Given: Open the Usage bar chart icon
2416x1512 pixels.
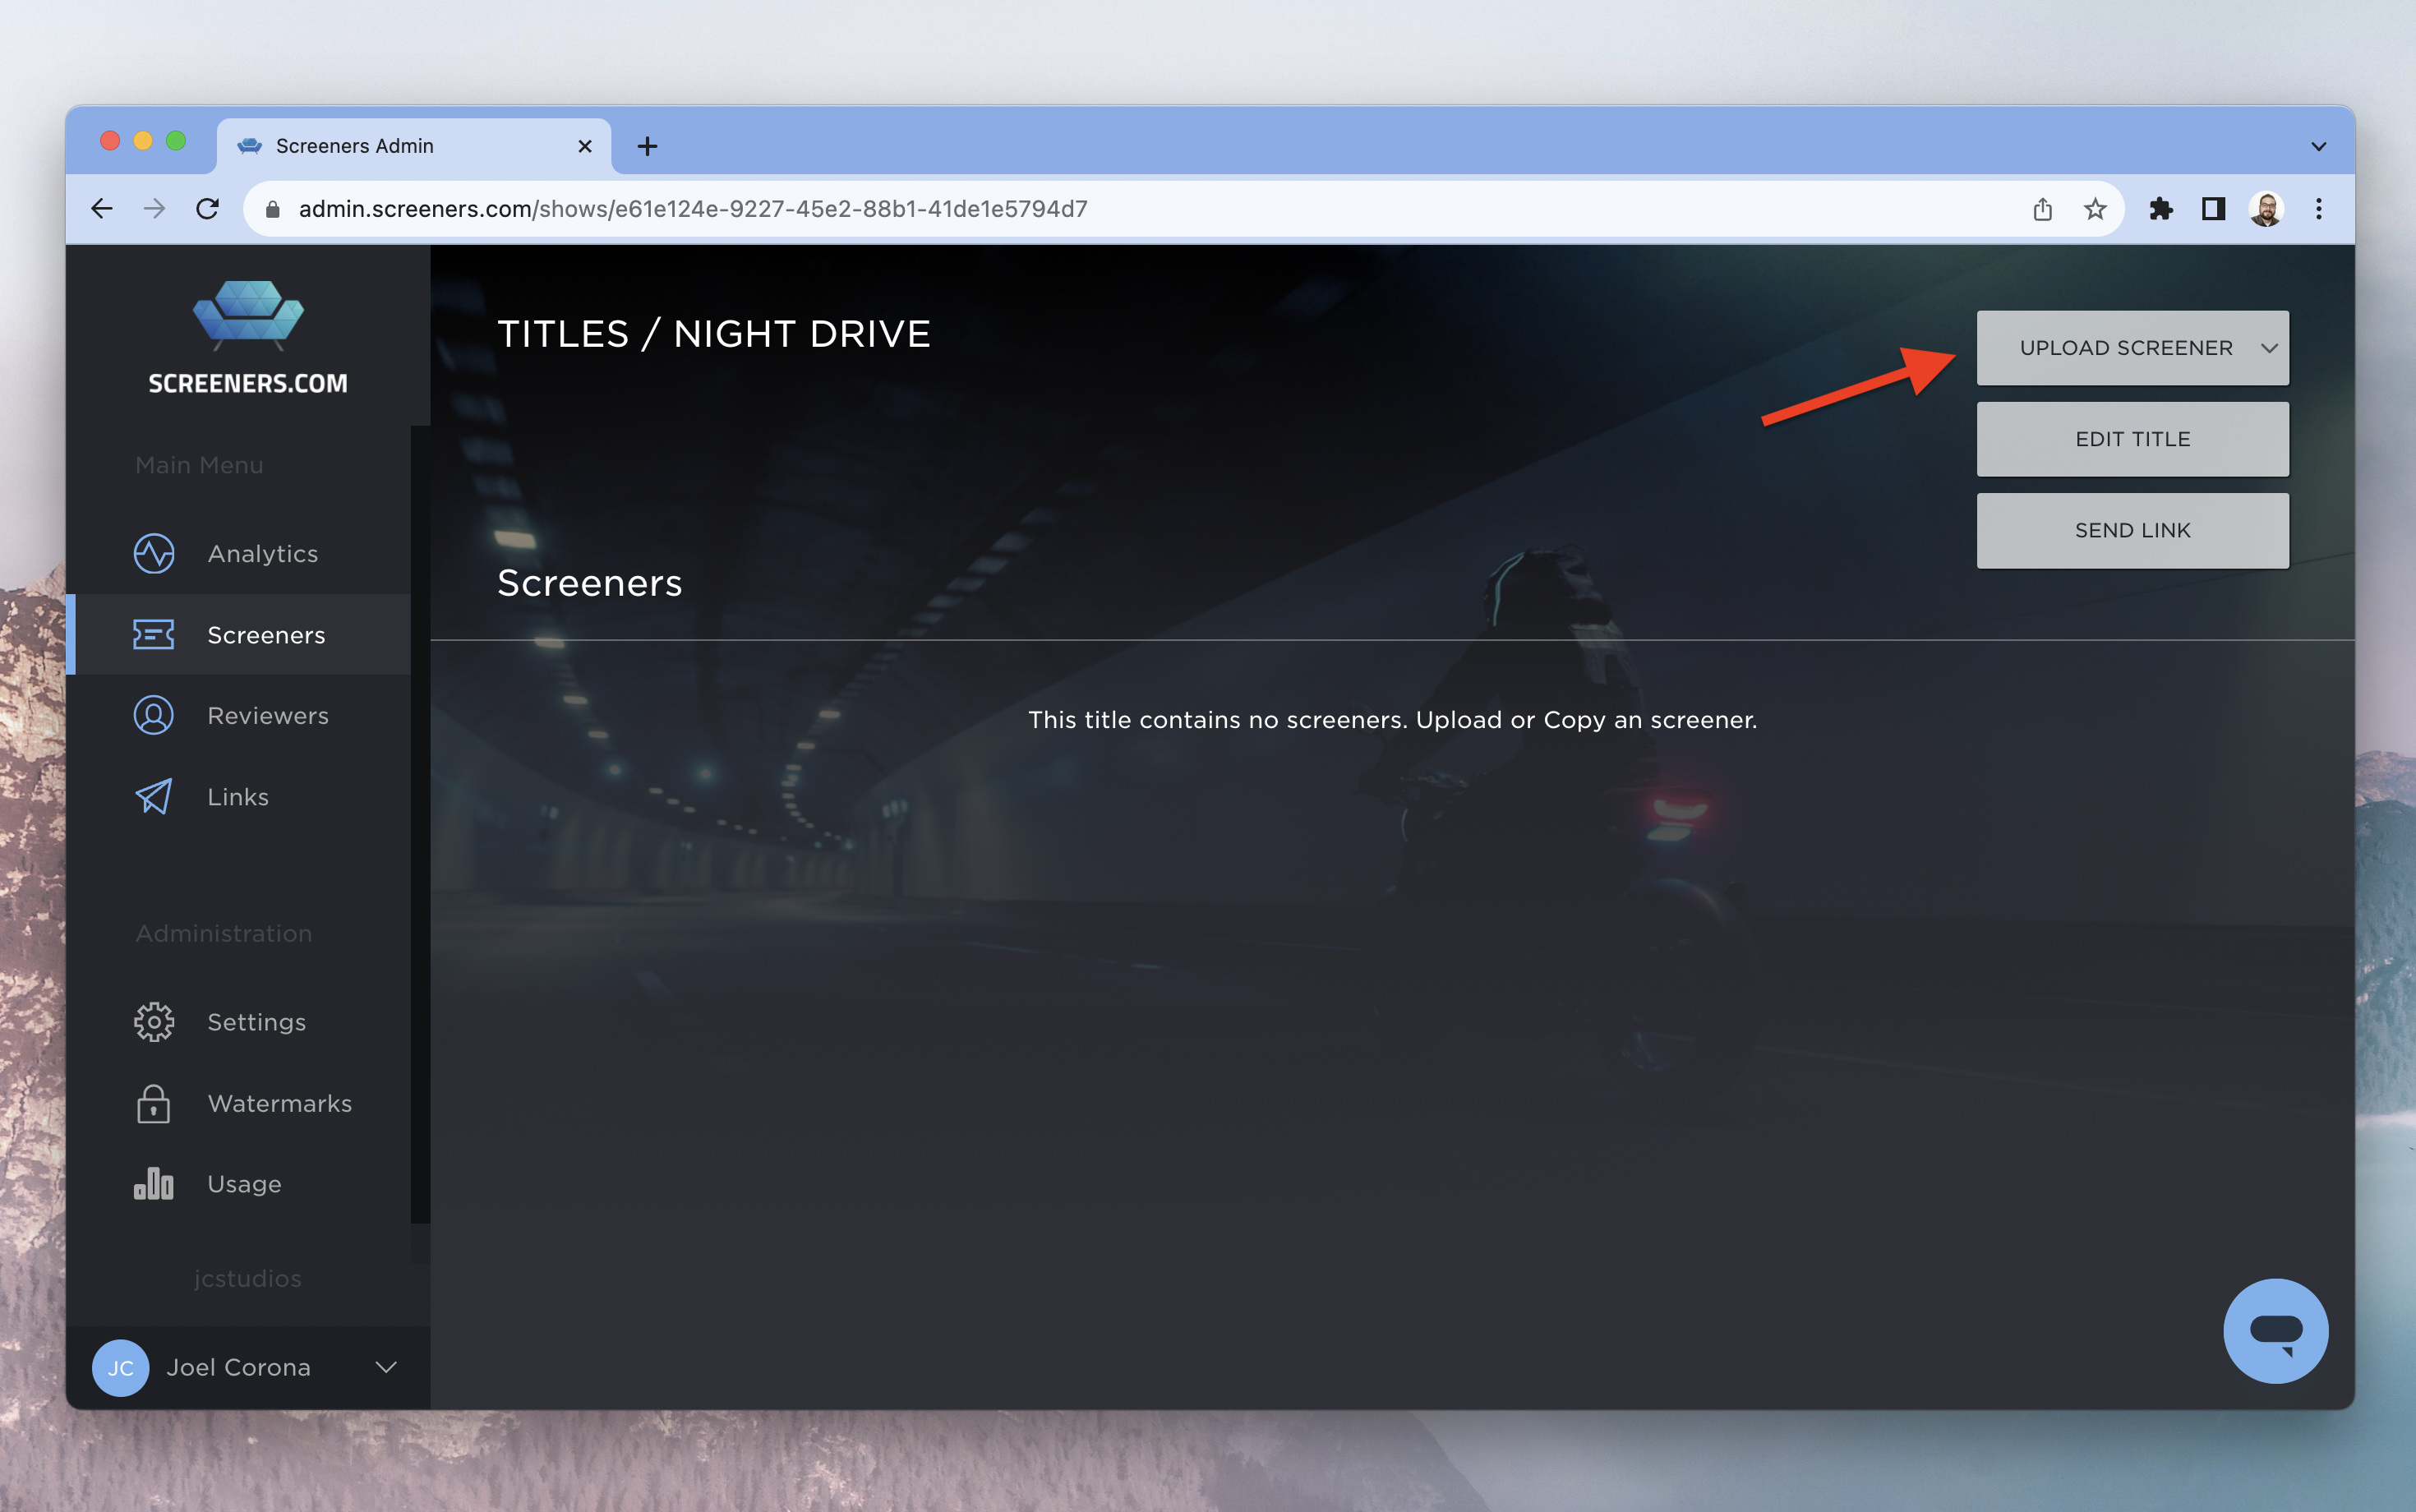Looking at the screenshot, I should coord(153,1184).
